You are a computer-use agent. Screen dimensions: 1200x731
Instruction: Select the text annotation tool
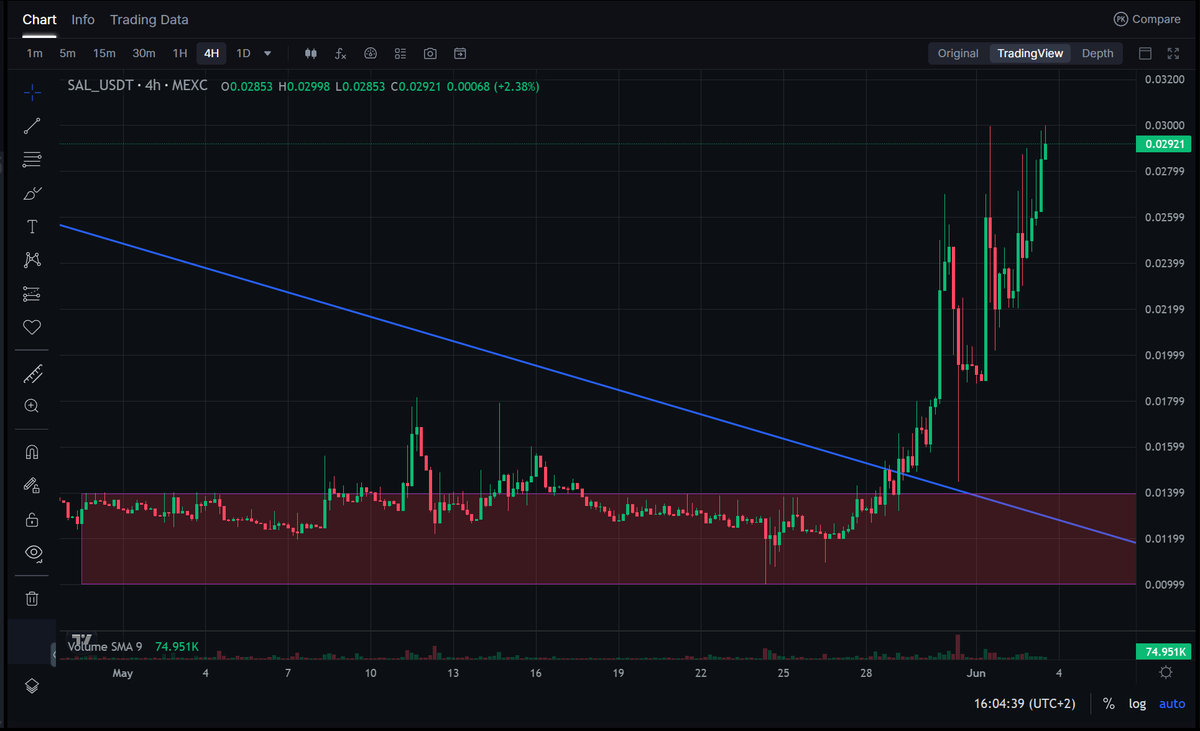32,227
